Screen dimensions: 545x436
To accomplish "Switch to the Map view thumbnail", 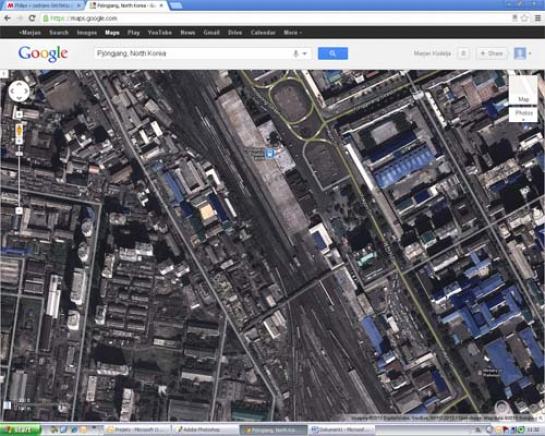I will [523, 90].
